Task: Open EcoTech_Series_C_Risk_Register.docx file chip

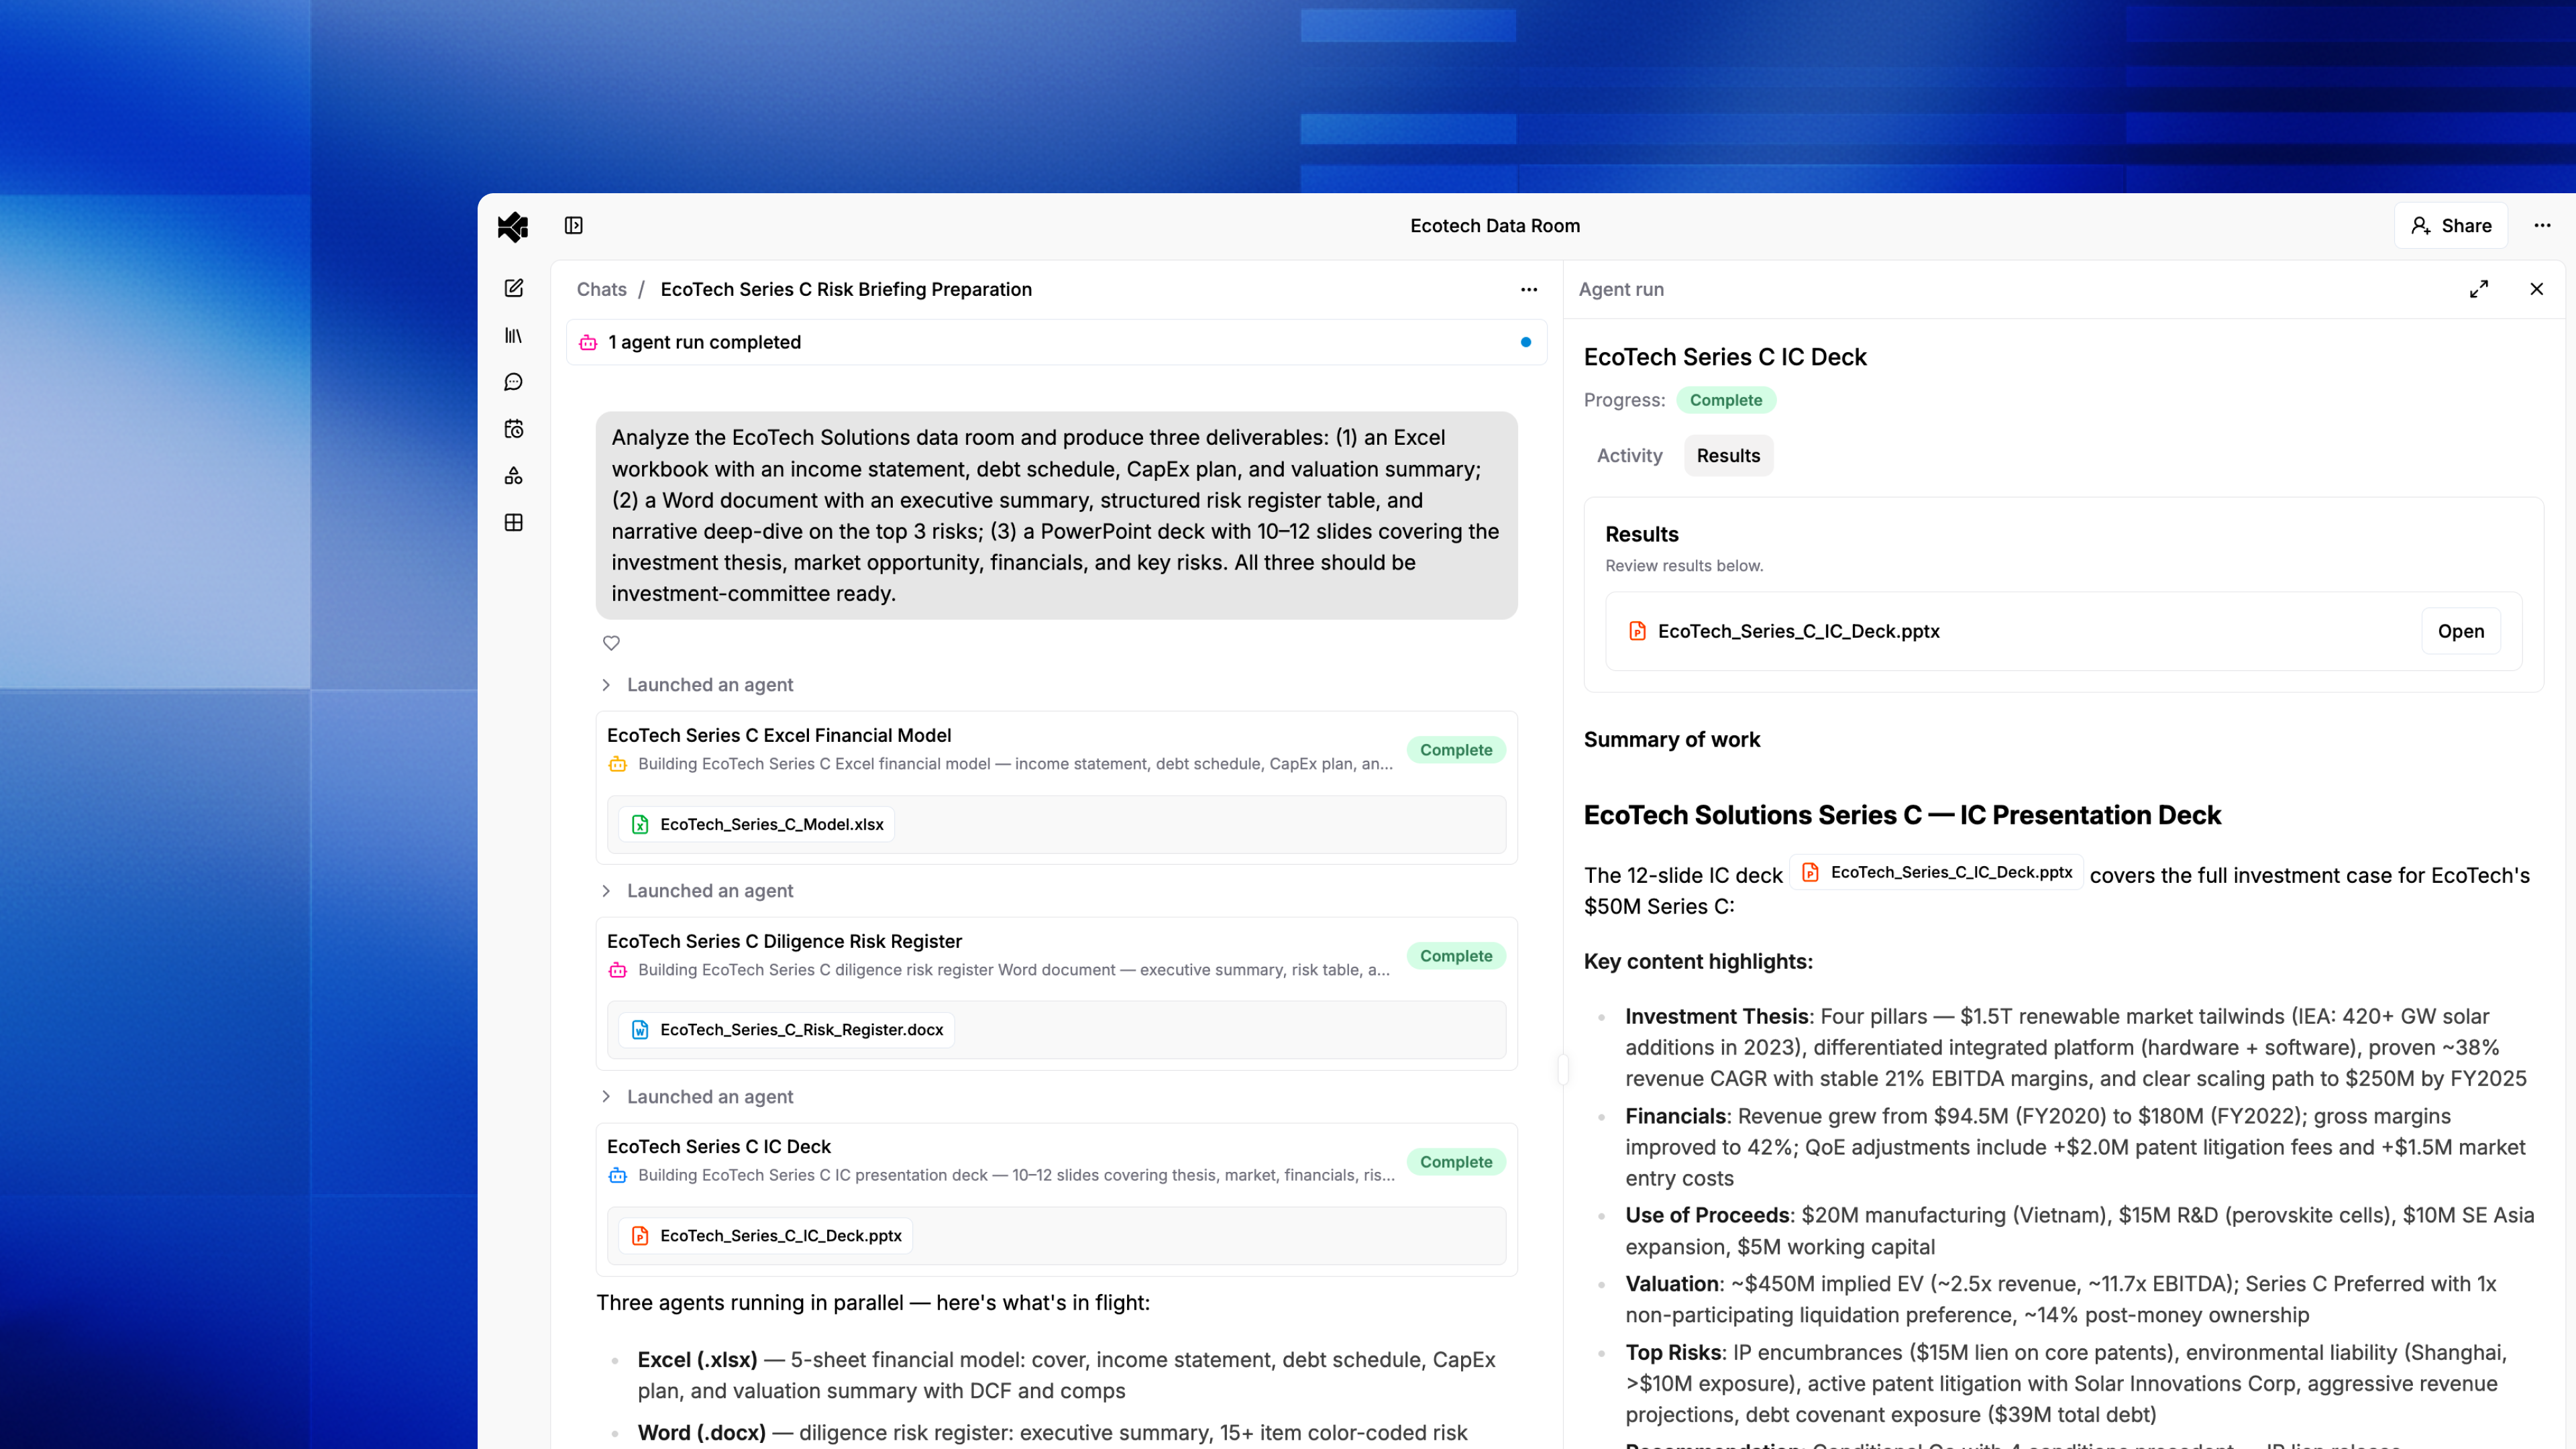Action: click(787, 1030)
